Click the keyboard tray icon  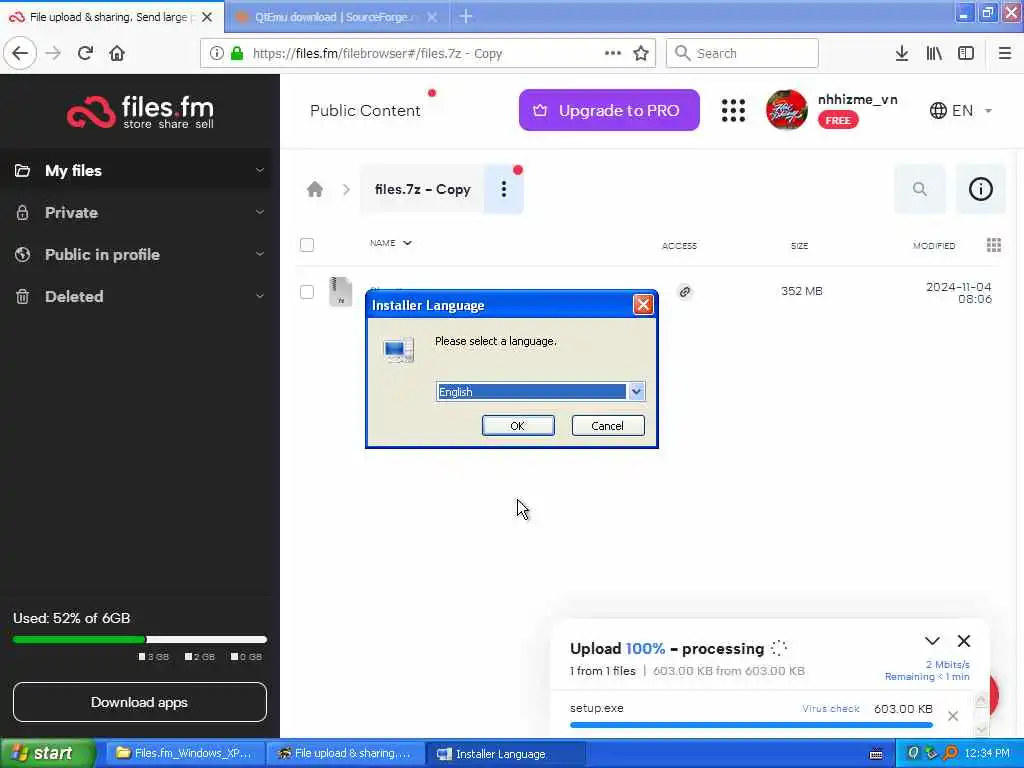click(x=876, y=754)
